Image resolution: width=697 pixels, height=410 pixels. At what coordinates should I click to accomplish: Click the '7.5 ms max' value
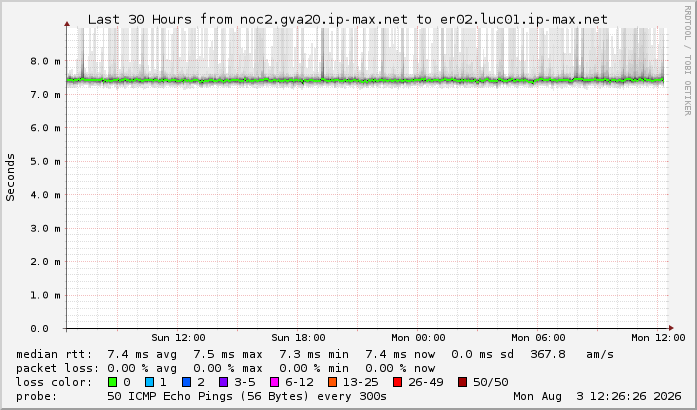(x=228, y=354)
